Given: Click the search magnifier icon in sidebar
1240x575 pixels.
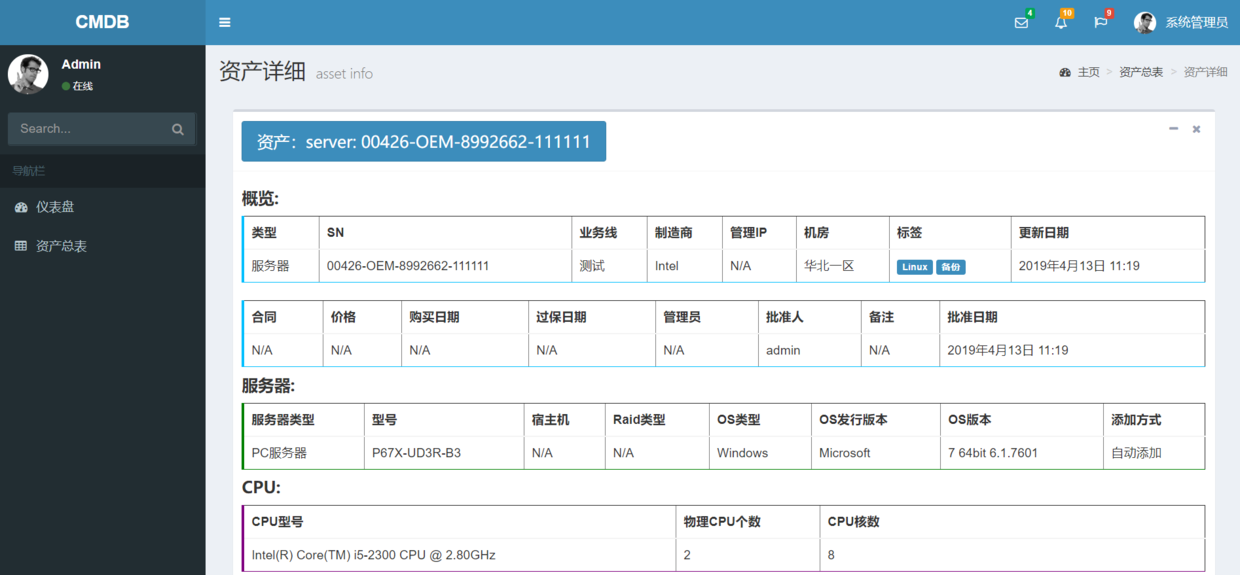Looking at the screenshot, I should click(178, 129).
